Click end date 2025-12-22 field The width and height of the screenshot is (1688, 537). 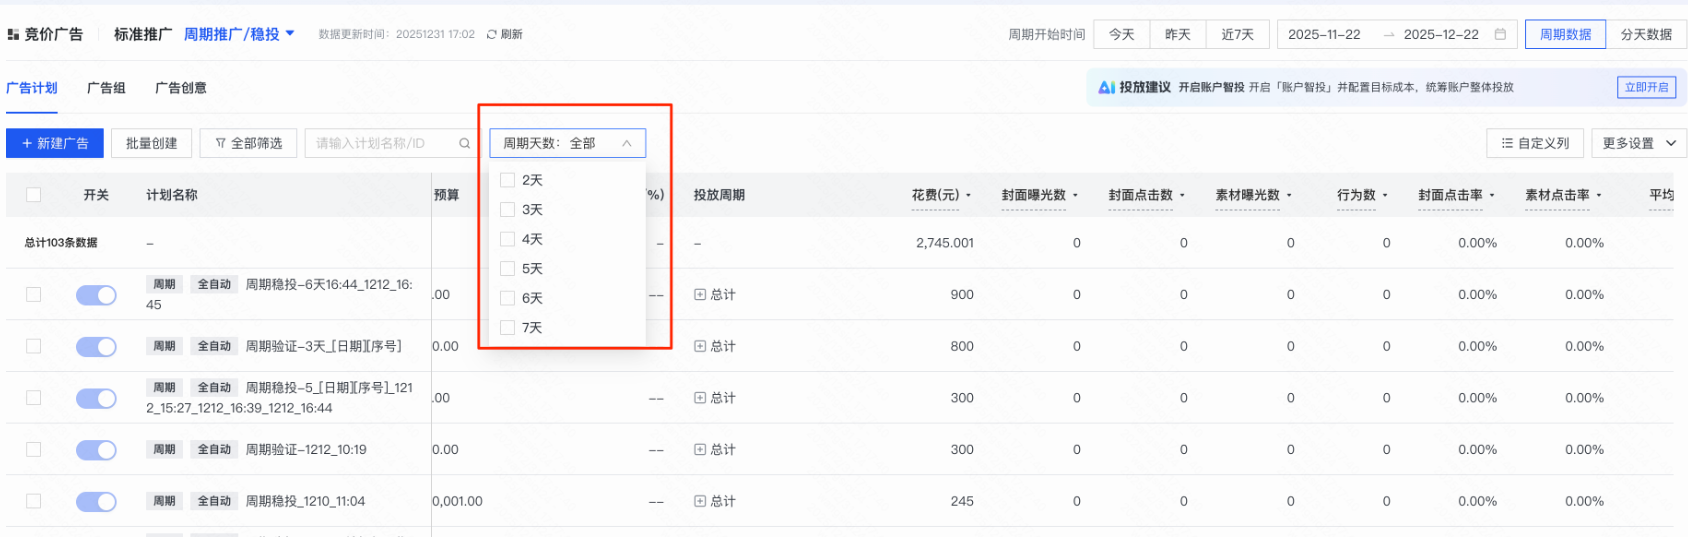click(x=1440, y=34)
